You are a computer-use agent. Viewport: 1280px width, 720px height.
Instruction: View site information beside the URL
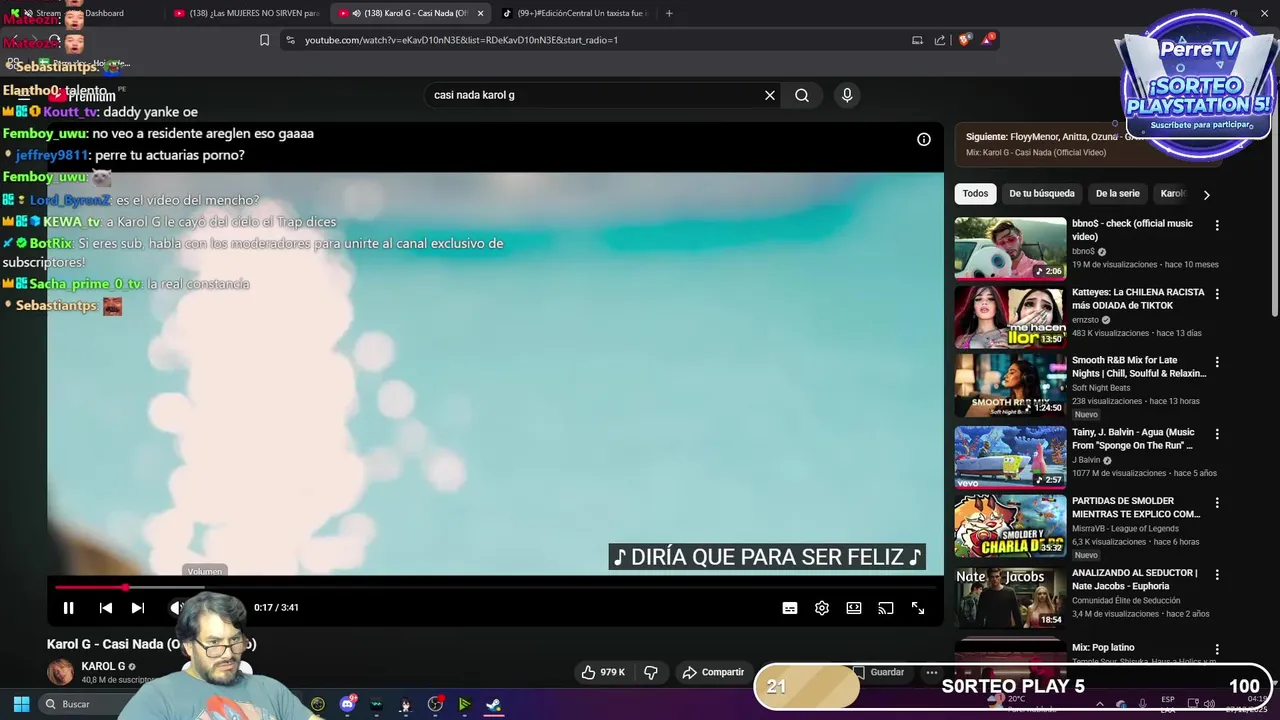(x=290, y=40)
